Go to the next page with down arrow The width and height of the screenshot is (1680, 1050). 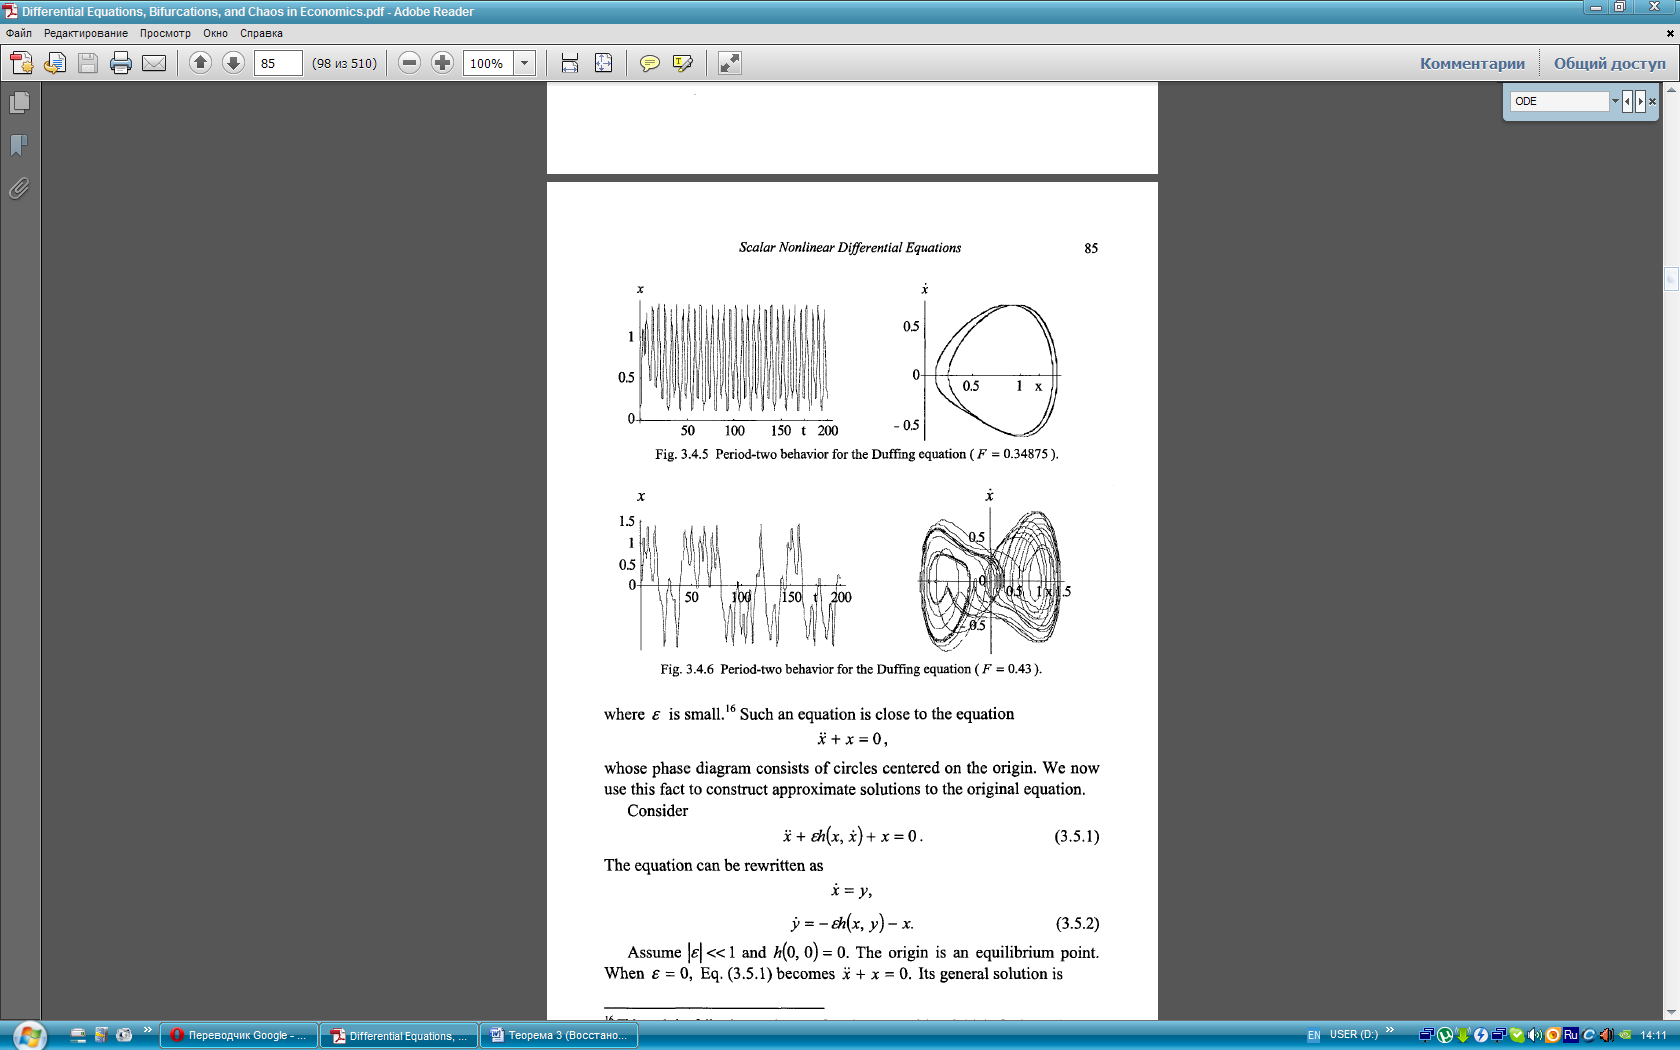[233, 63]
